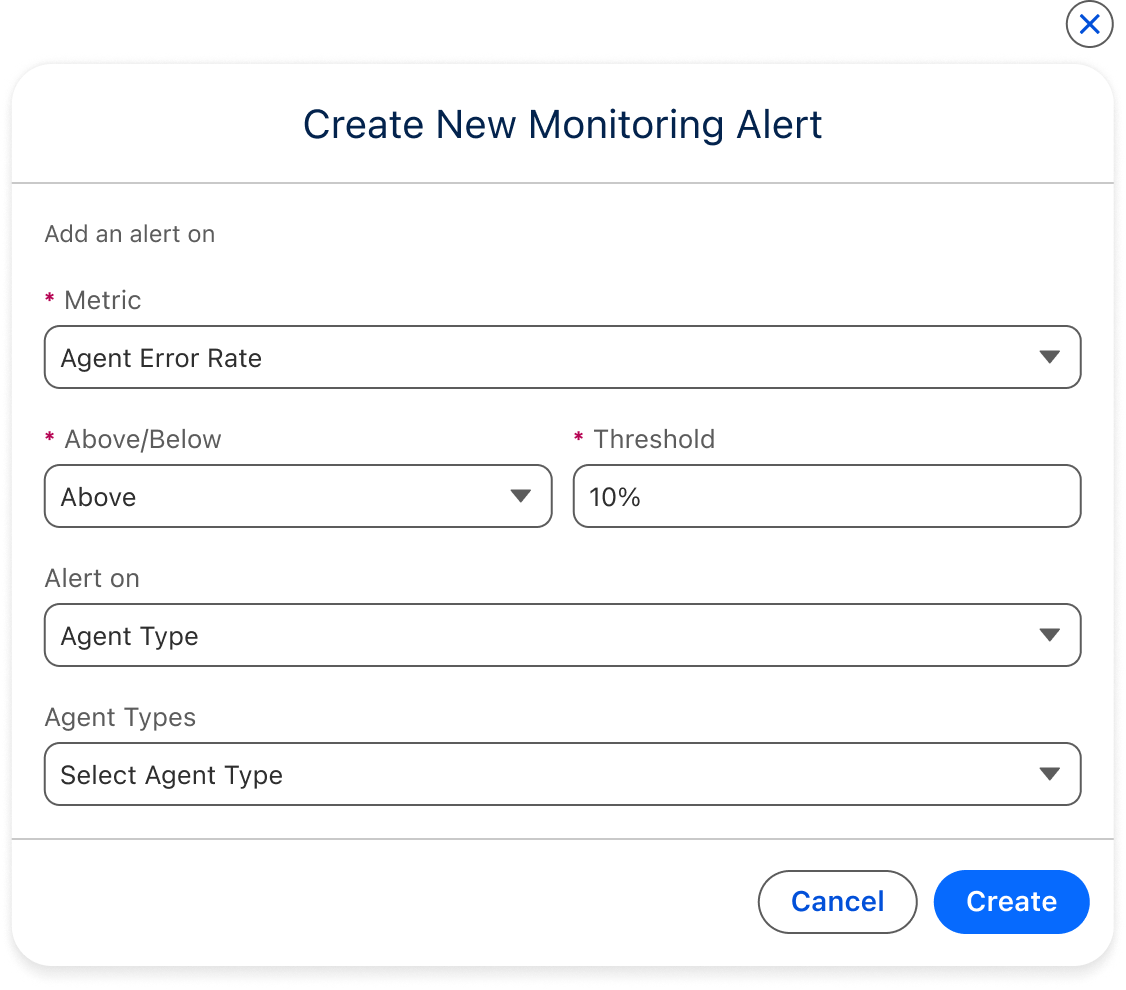This screenshot has width=1126, height=990.
Task: Click the Alert on field's arrow icon
Action: point(1049,635)
